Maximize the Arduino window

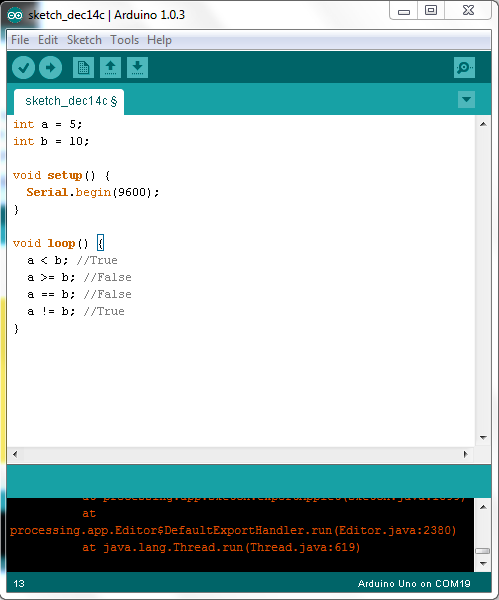point(431,10)
